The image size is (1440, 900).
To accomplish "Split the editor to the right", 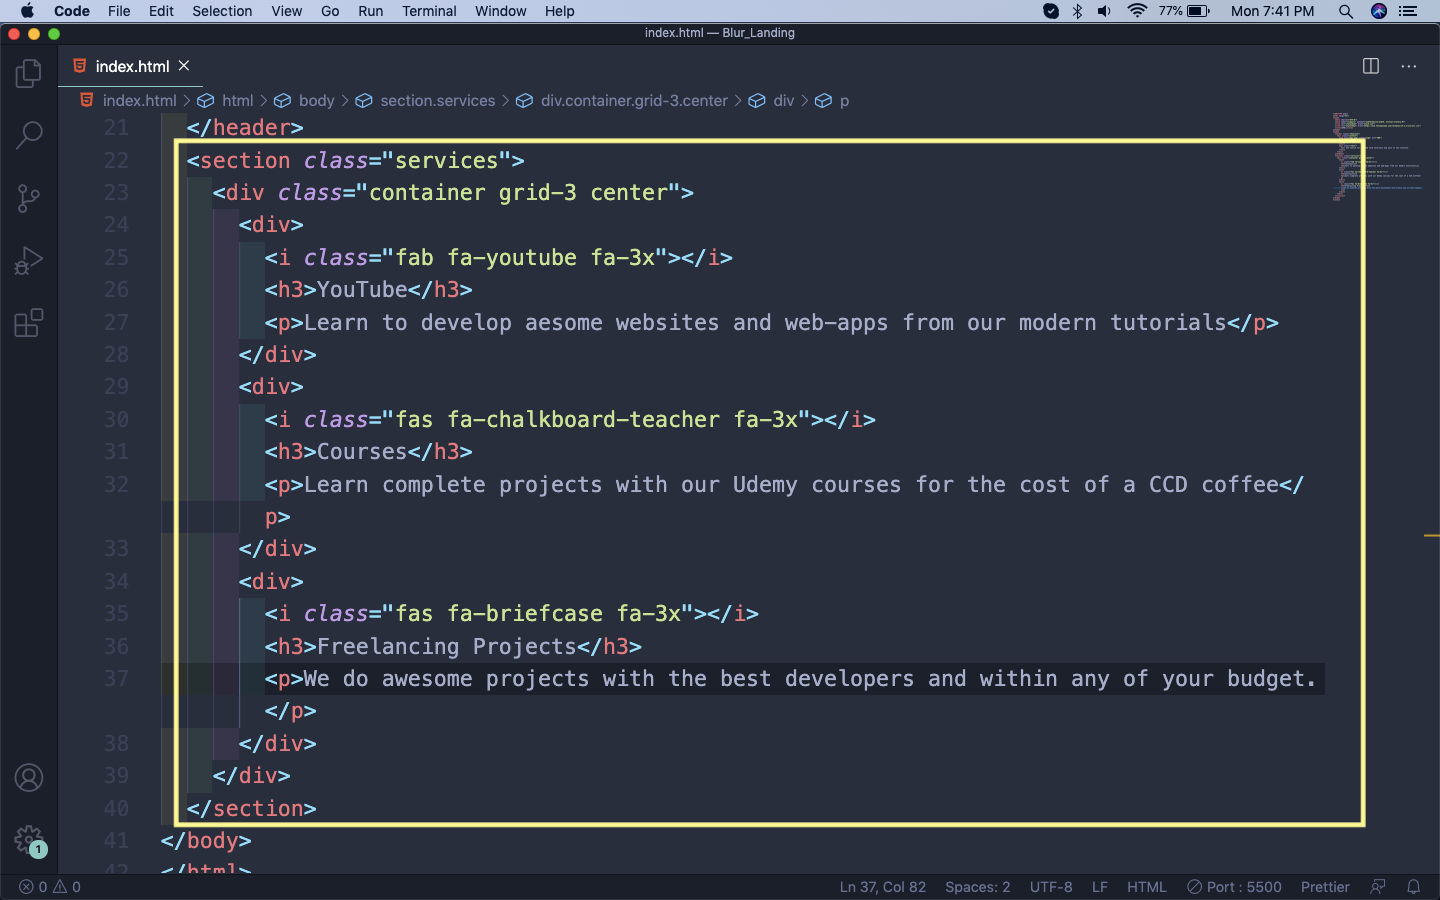I will (1371, 66).
